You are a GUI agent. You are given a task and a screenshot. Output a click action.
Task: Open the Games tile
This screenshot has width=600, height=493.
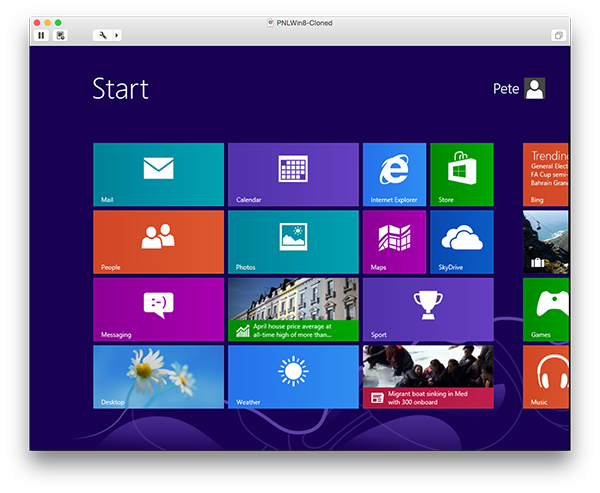[x=546, y=309]
